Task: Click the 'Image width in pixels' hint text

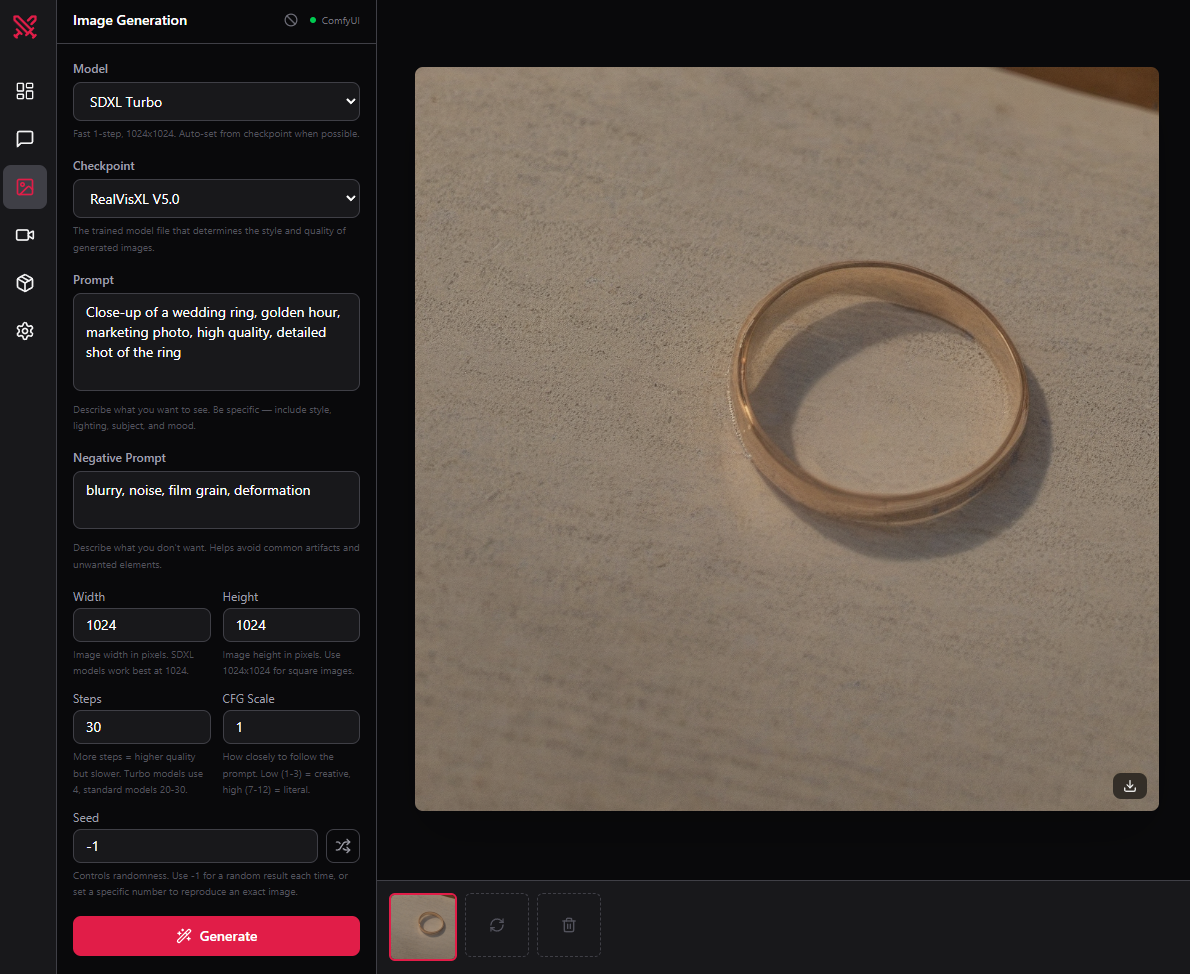Action: [134, 663]
